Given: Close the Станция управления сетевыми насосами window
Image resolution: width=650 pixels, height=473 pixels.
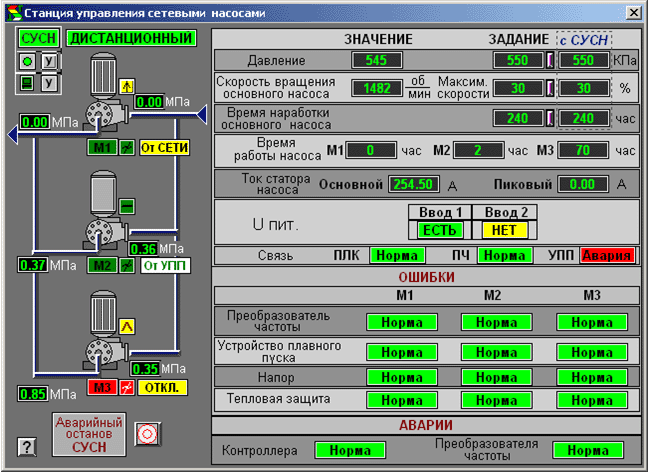Looking at the screenshot, I should pos(634,13).
